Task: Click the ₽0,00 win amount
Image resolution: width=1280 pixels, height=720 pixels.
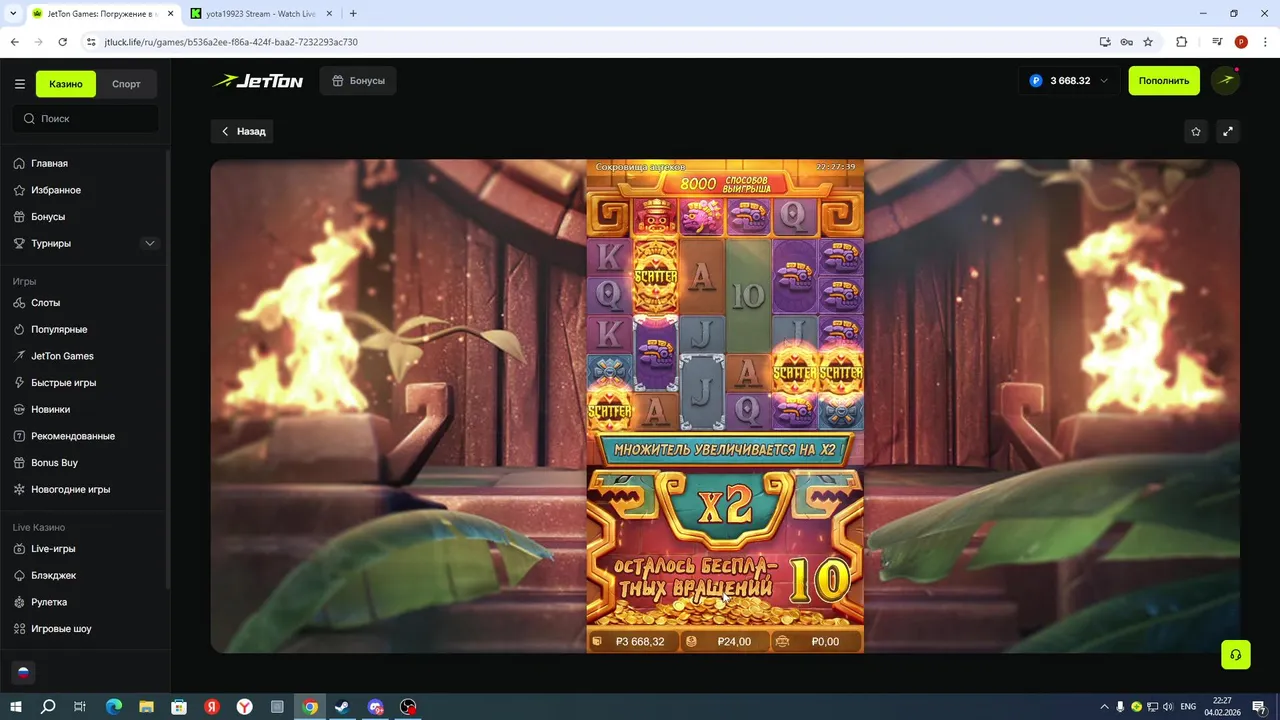Action: point(816,641)
